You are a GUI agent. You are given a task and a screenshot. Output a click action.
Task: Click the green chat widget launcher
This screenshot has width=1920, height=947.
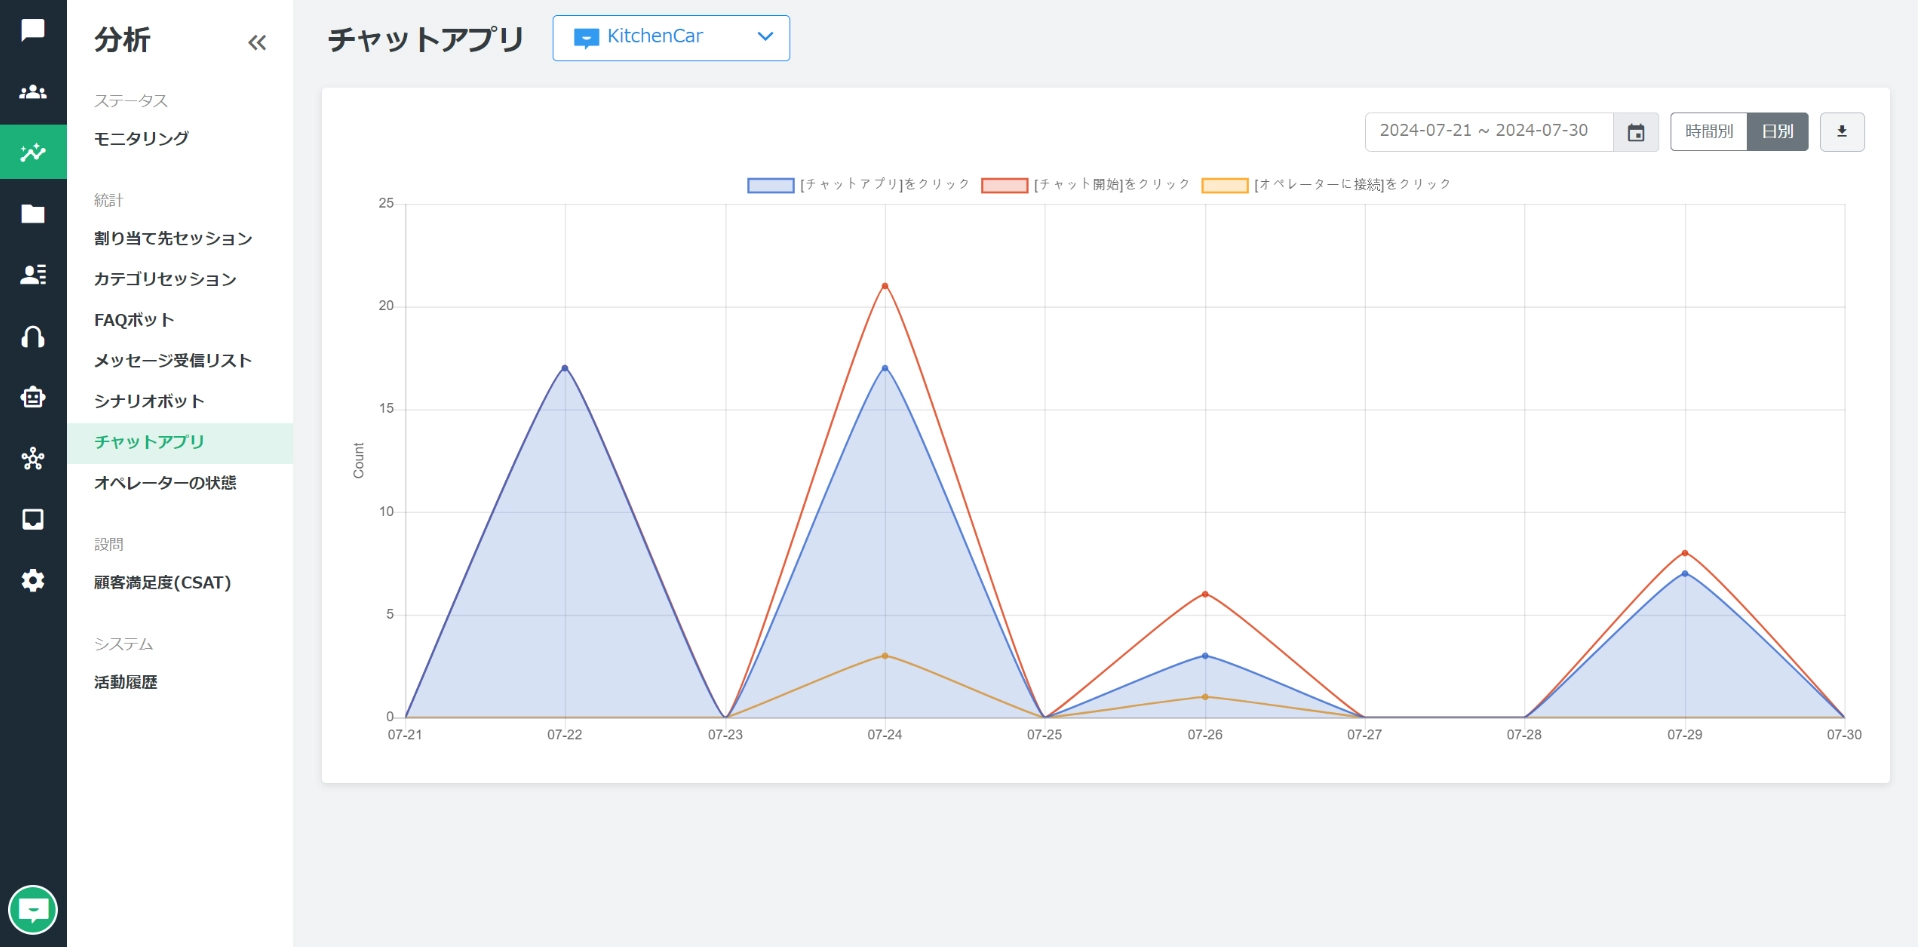(33, 910)
